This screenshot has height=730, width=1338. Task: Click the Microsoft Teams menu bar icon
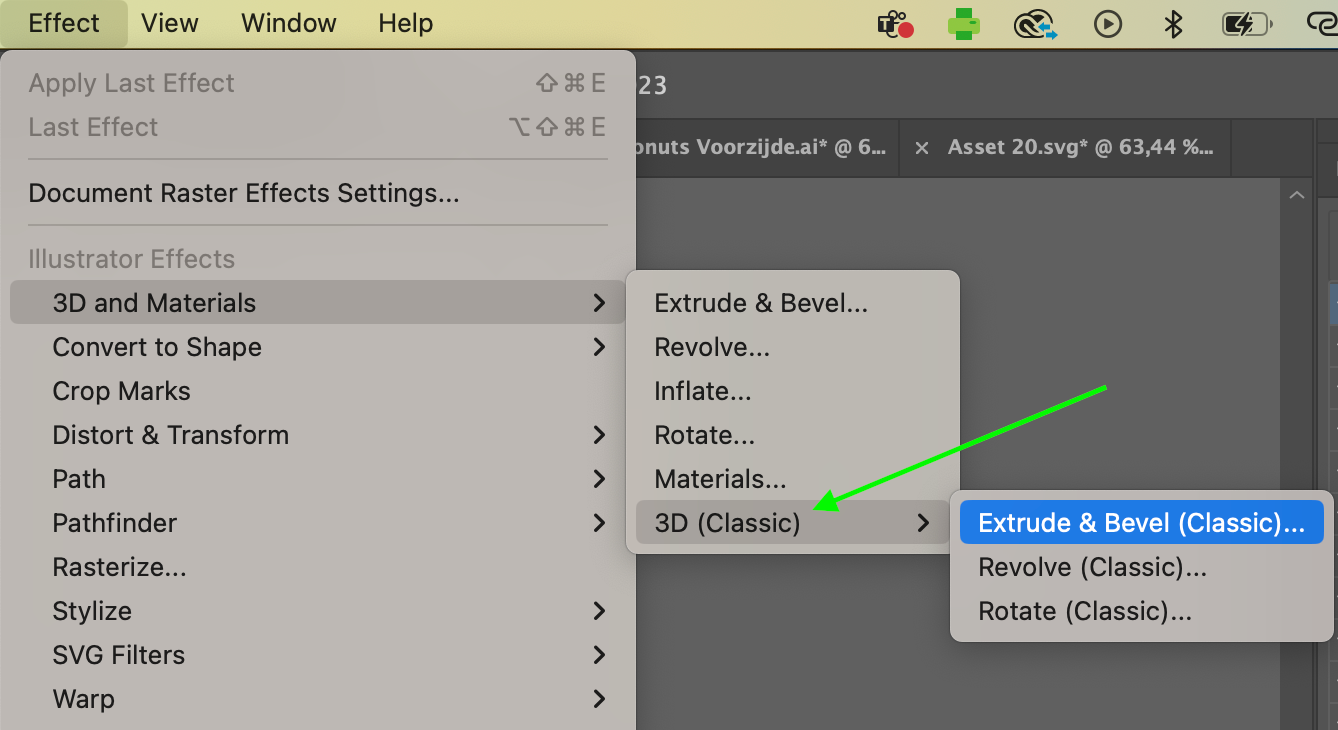[895, 24]
